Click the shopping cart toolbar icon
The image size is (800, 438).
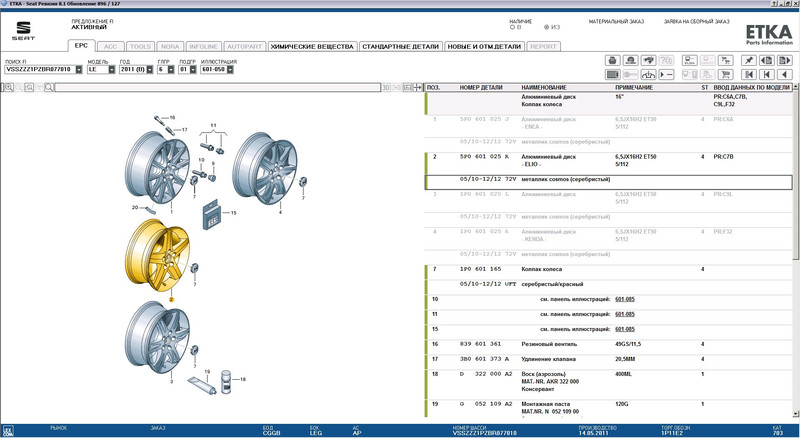pyautogui.click(x=725, y=75)
